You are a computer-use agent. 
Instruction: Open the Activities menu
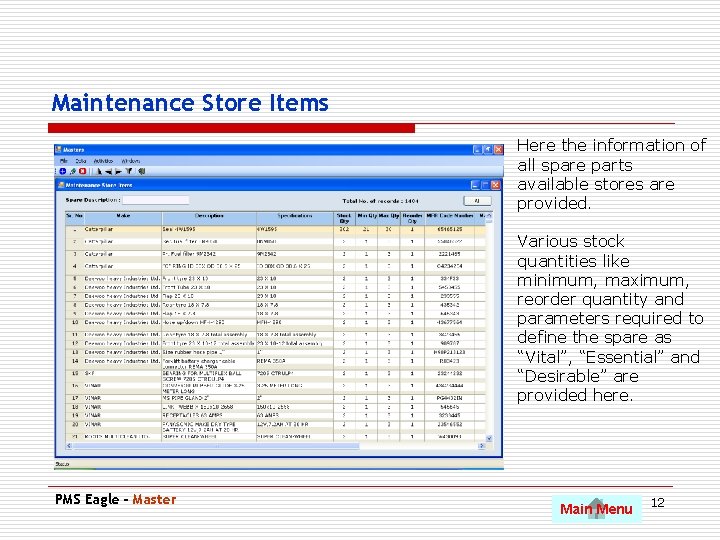tap(103, 161)
